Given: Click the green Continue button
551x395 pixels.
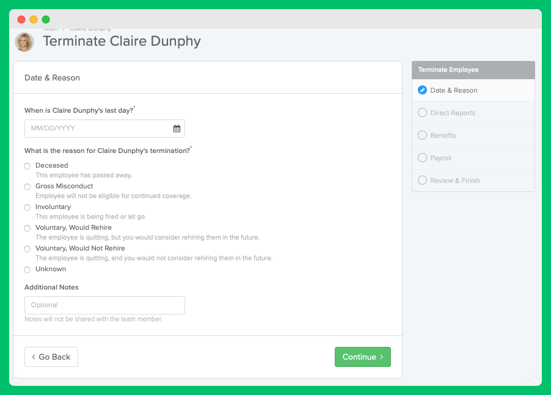Looking at the screenshot, I should point(363,357).
